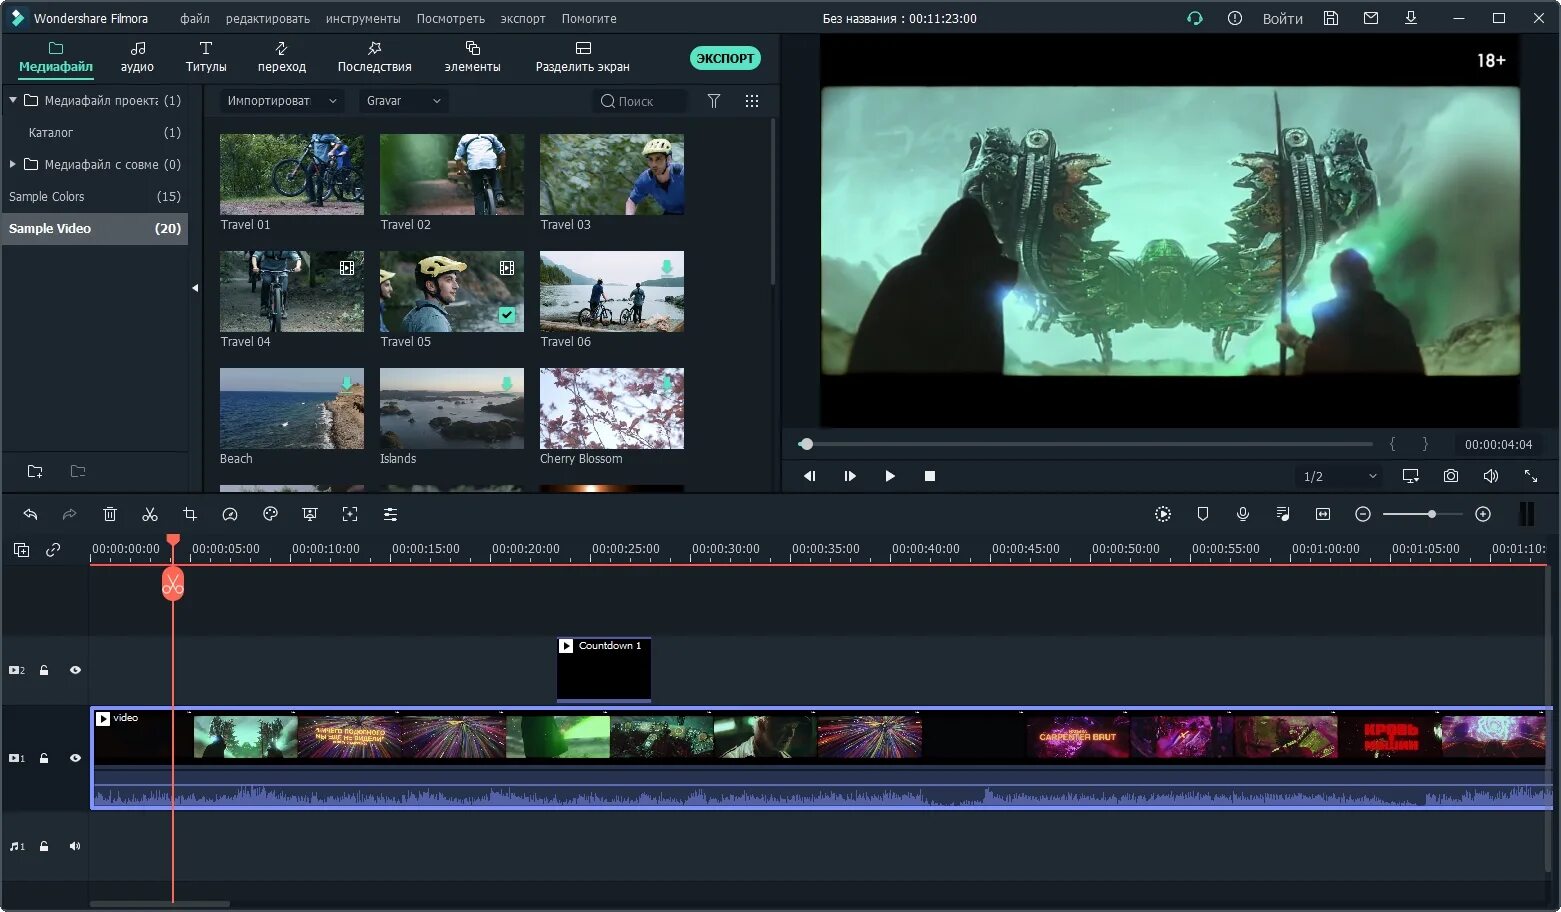Select the split scissors tool in the toolbar
Image resolution: width=1561 pixels, height=912 pixels.
pos(150,514)
